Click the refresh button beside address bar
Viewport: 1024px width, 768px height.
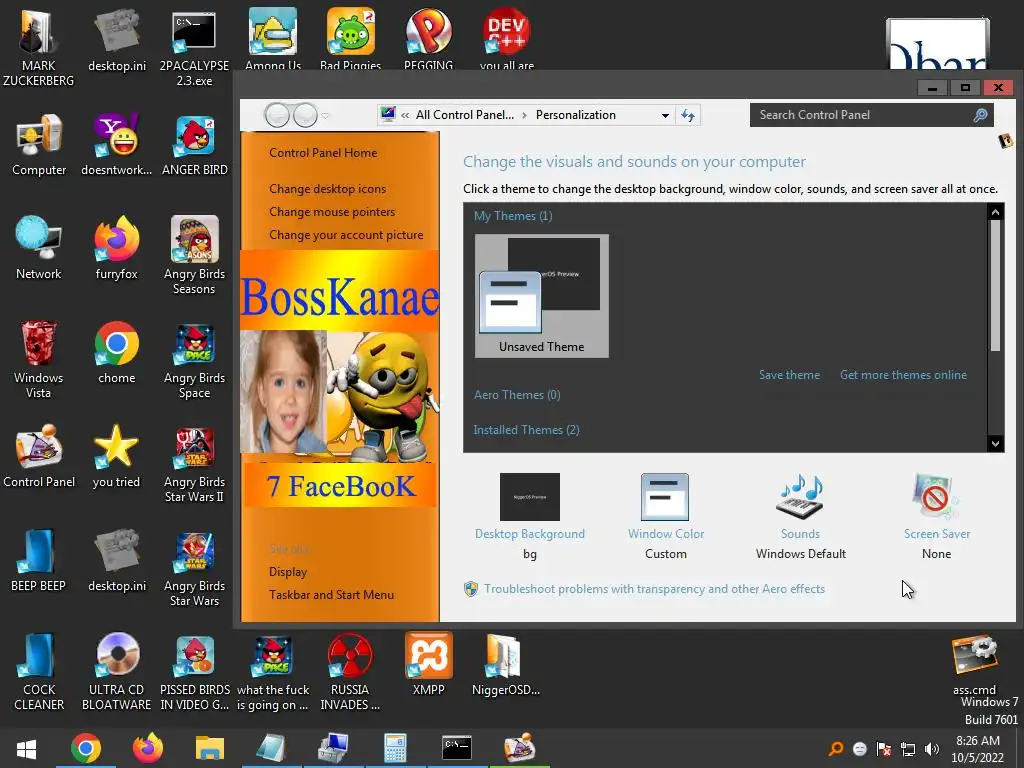688,116
